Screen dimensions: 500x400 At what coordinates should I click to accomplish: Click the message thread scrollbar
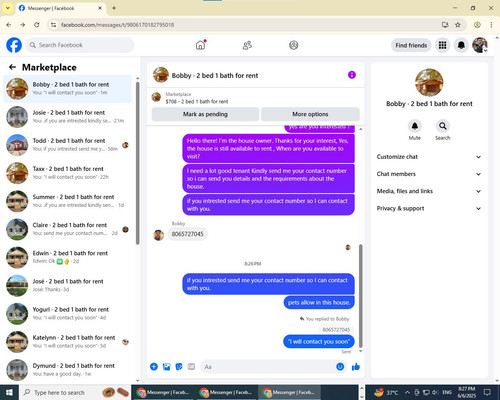tap(360, 296)
